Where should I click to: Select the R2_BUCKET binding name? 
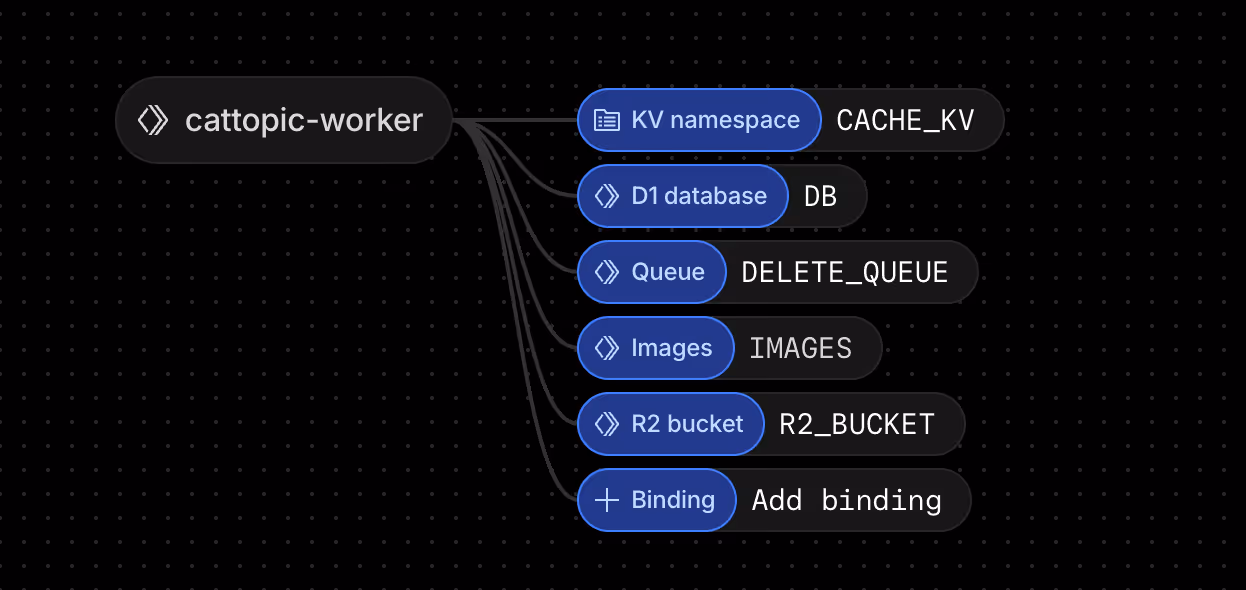856,425
